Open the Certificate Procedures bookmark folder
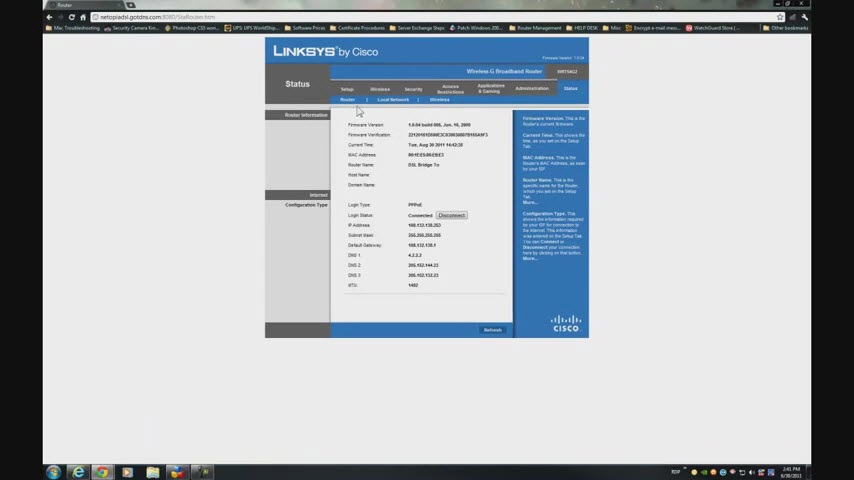This screenshot has width=854, height=480. [357, 28]
